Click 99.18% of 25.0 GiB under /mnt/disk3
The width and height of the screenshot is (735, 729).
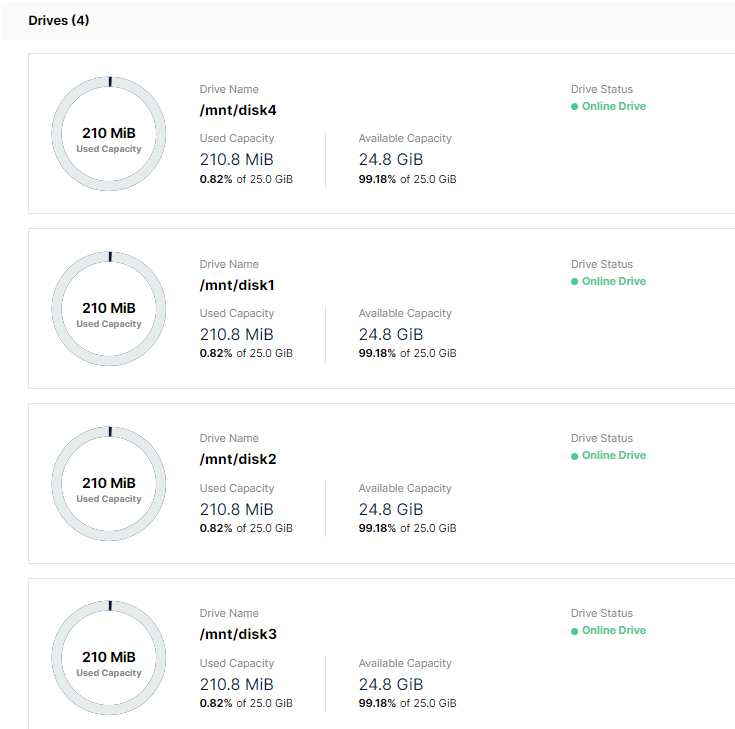(407, 703)
